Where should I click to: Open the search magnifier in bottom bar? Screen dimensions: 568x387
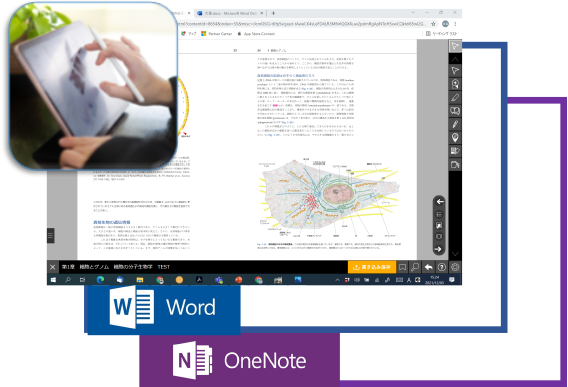click(x=415, y=267)
